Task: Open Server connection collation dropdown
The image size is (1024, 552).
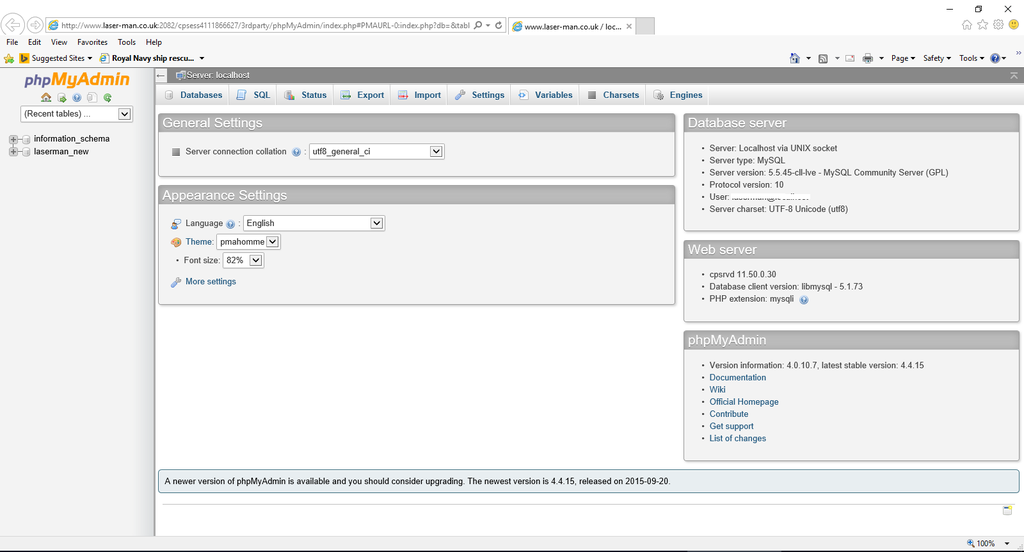Action: pyautogui.click(x=376, y=152)
